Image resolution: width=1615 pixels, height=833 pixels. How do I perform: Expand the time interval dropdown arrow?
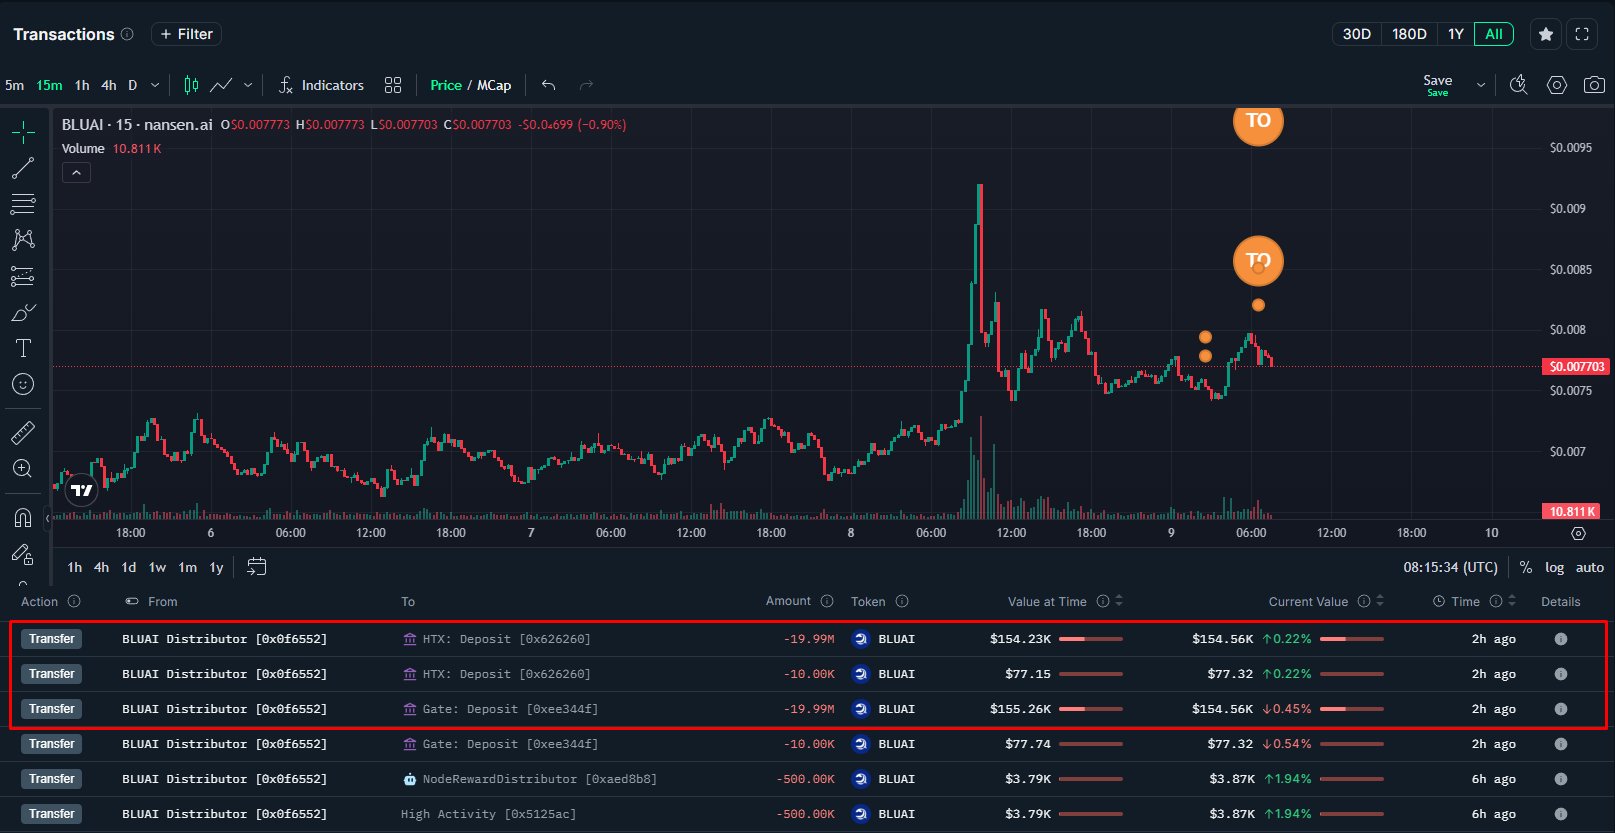point(155,85)
